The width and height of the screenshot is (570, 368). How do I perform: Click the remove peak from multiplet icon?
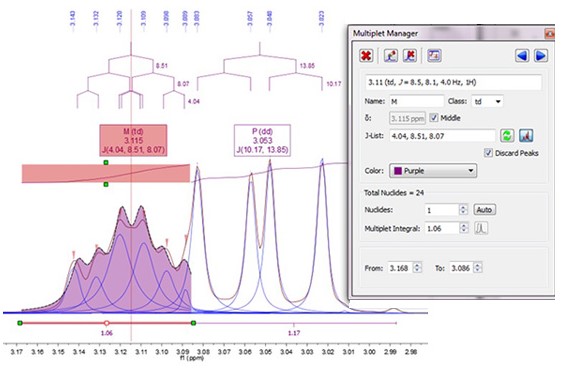(410, 56)
